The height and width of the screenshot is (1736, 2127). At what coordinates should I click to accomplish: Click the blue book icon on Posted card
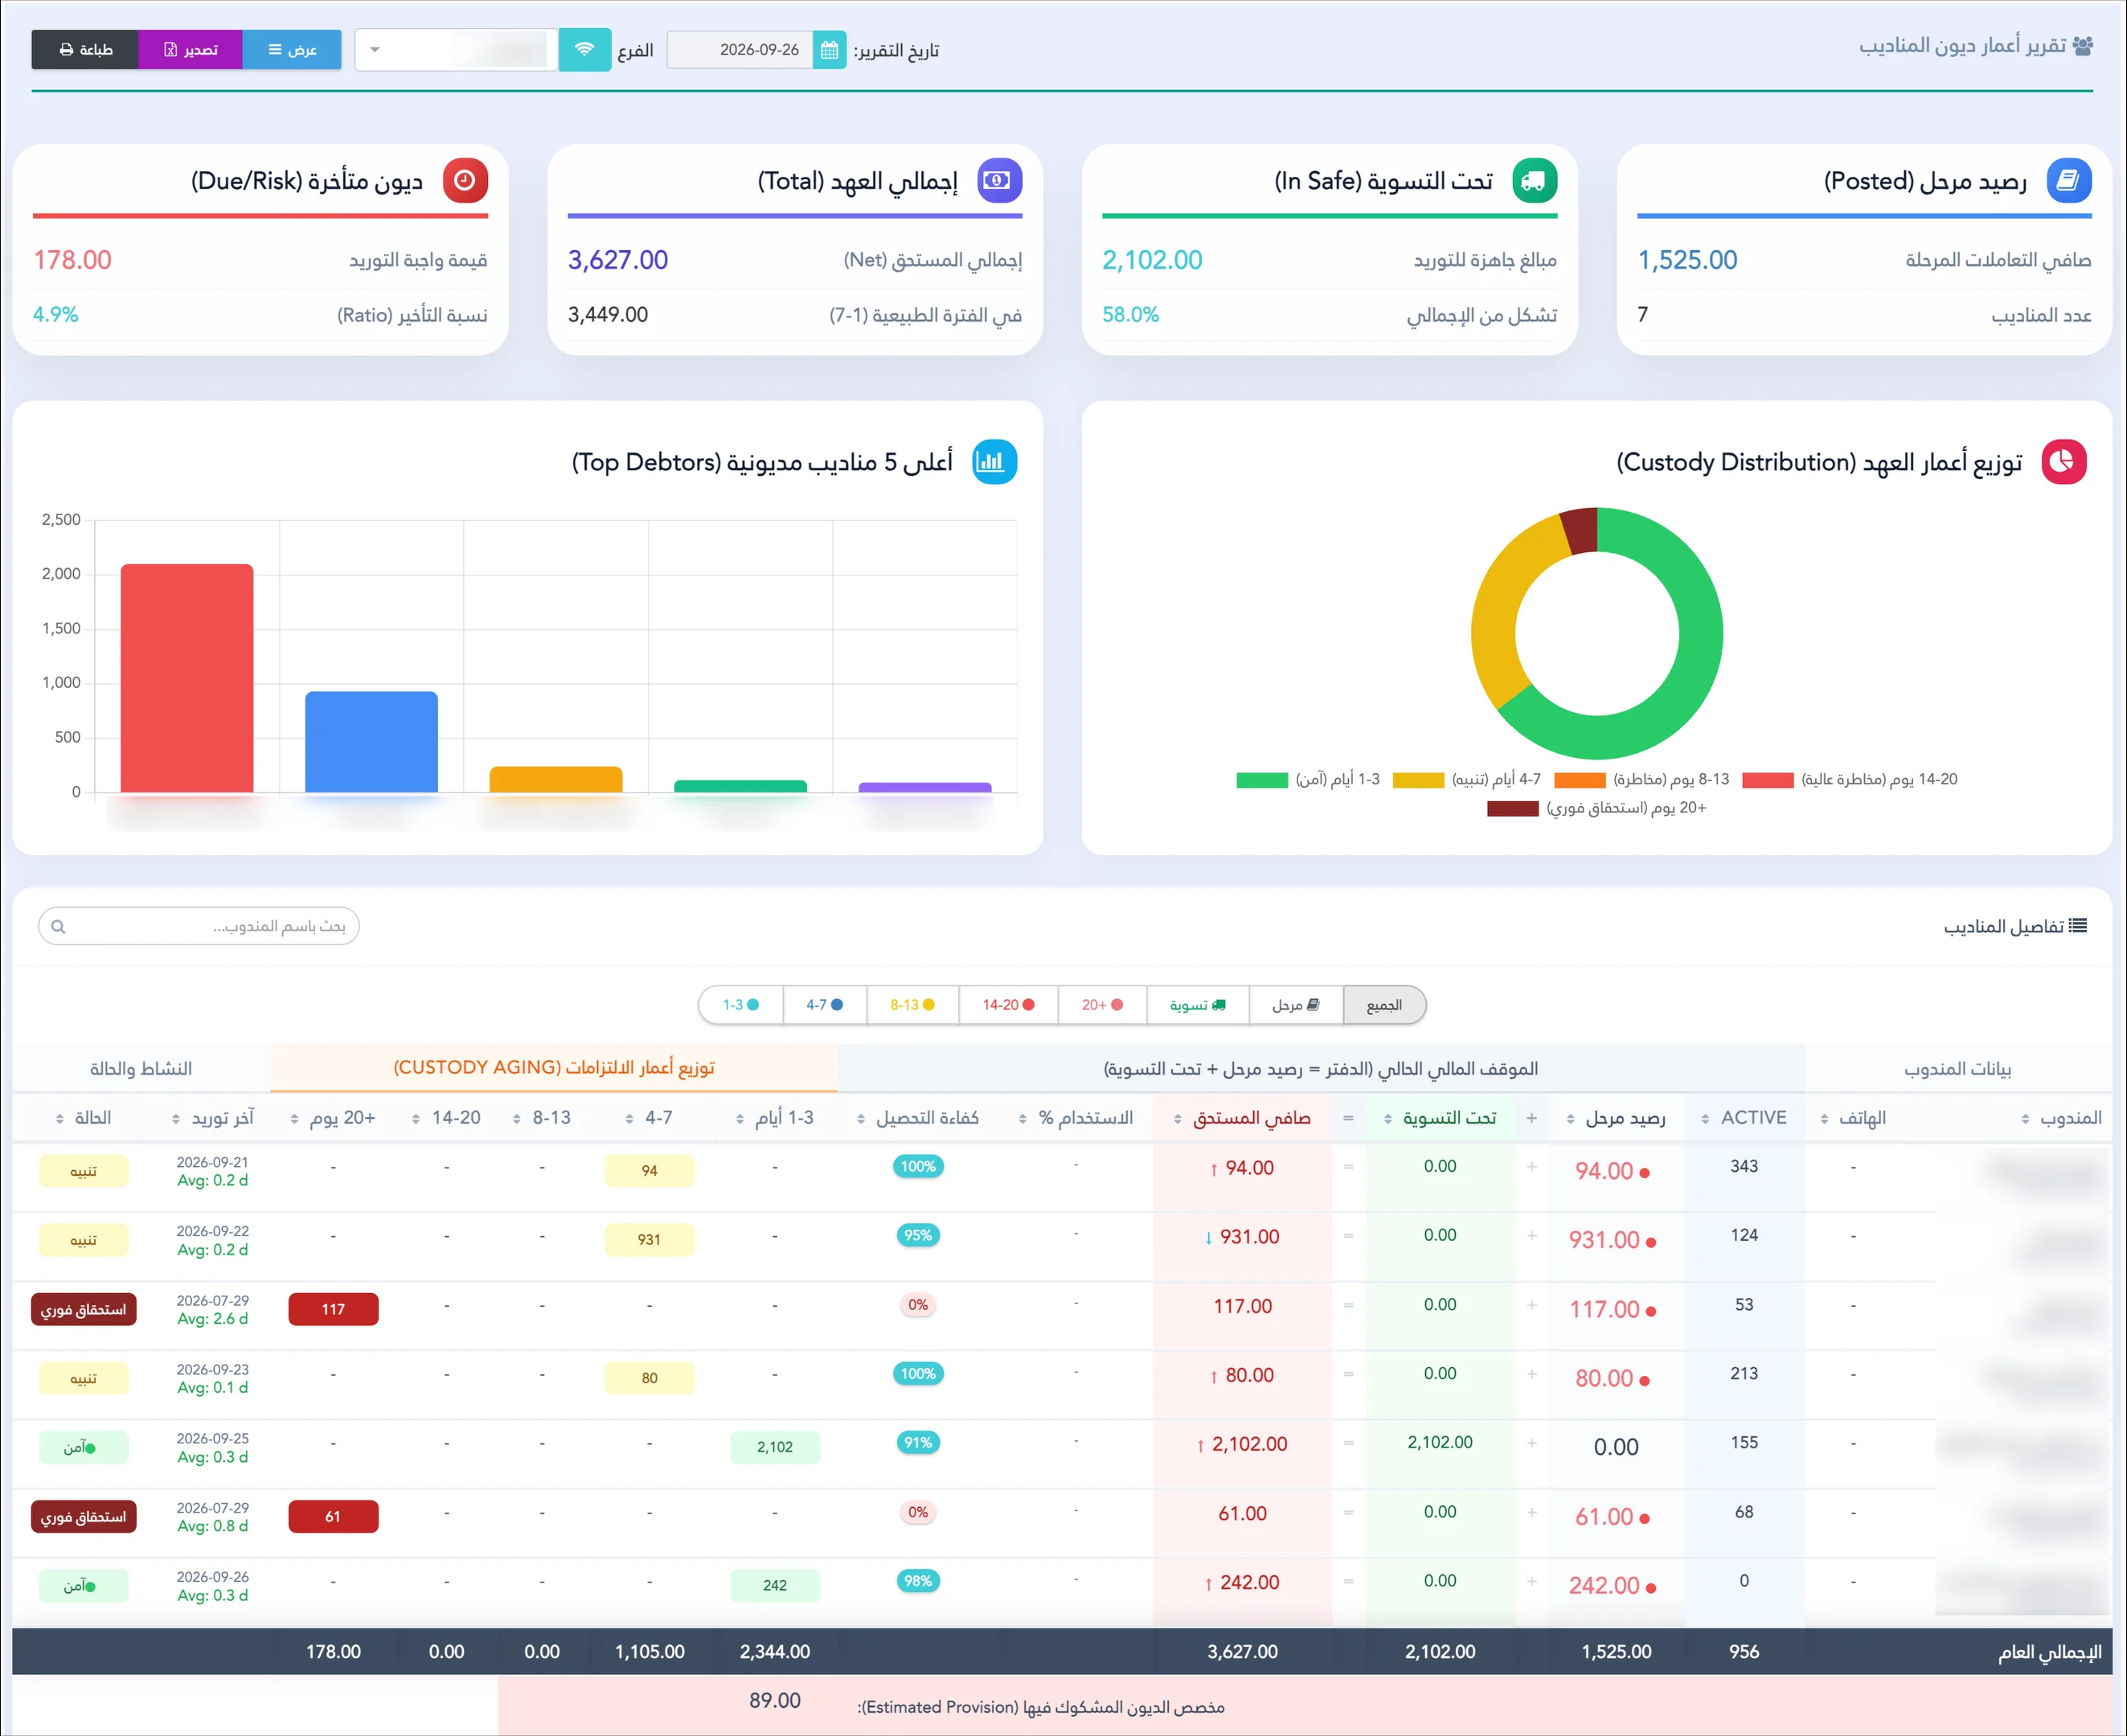(x=2068, y=181)
